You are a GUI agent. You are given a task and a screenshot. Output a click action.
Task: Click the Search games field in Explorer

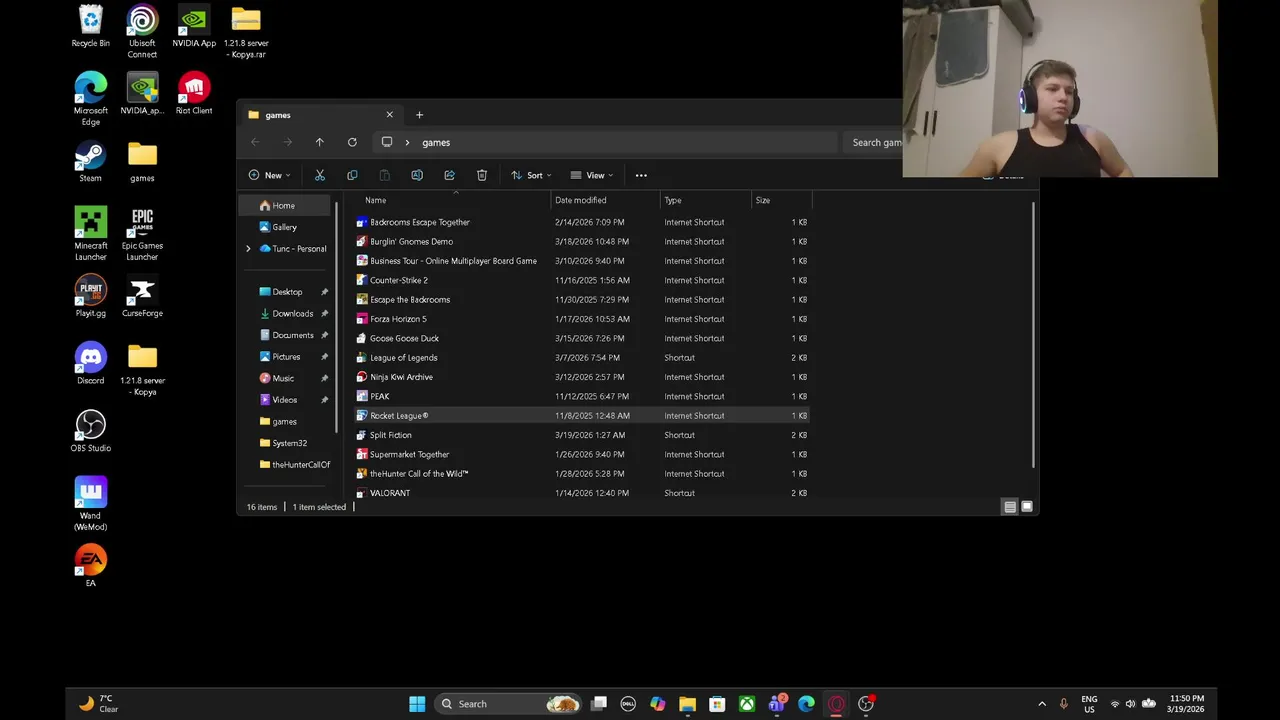point(875,142)
